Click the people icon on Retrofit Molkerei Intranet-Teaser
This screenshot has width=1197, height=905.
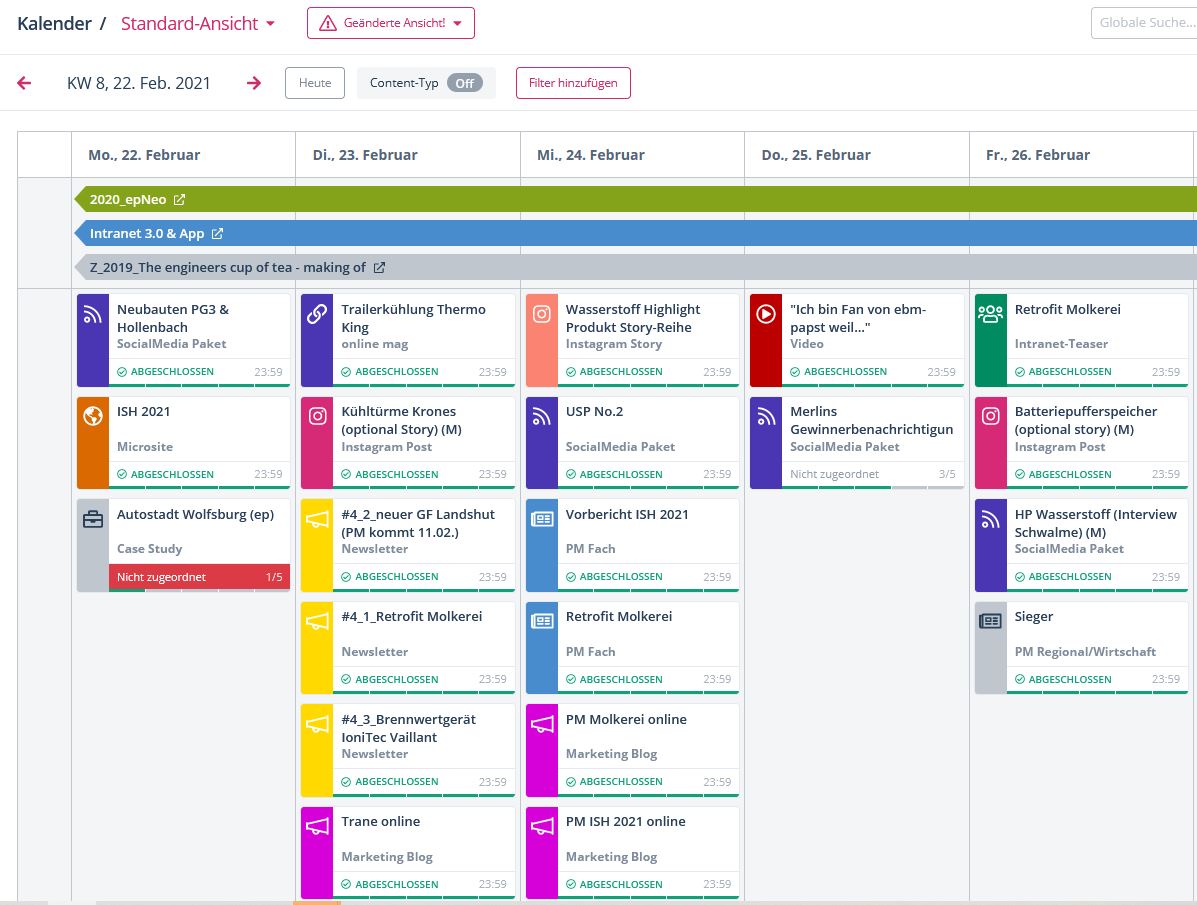coord(990,315)
